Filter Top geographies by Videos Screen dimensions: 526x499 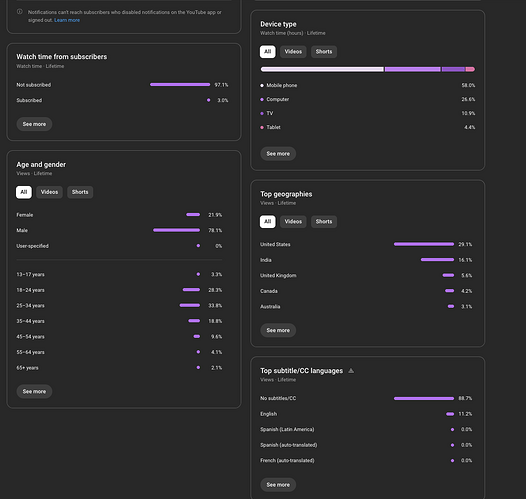[293, 222]
